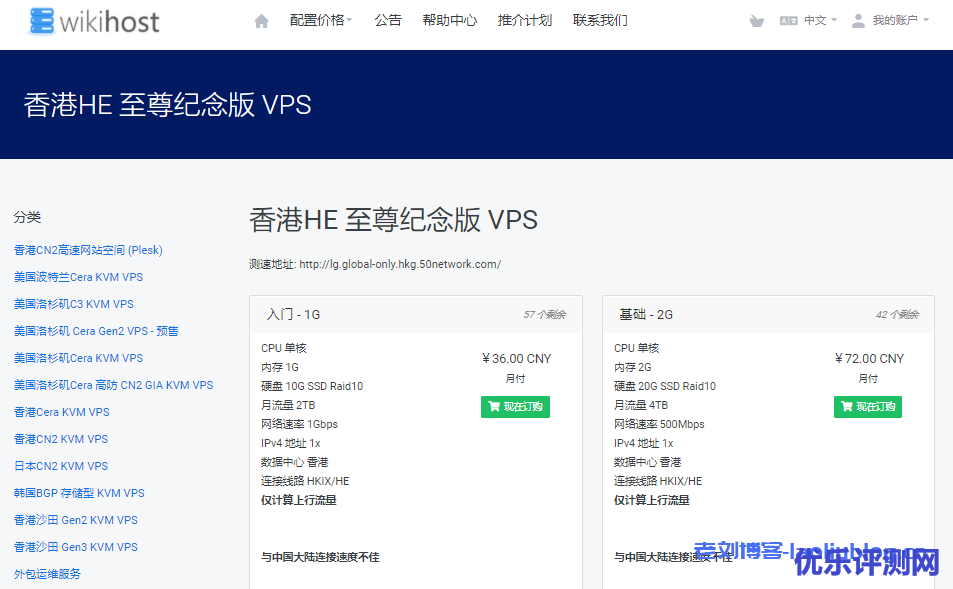Open the 公告 menu item
Screen dimensions: 953x589
point(388,21)
